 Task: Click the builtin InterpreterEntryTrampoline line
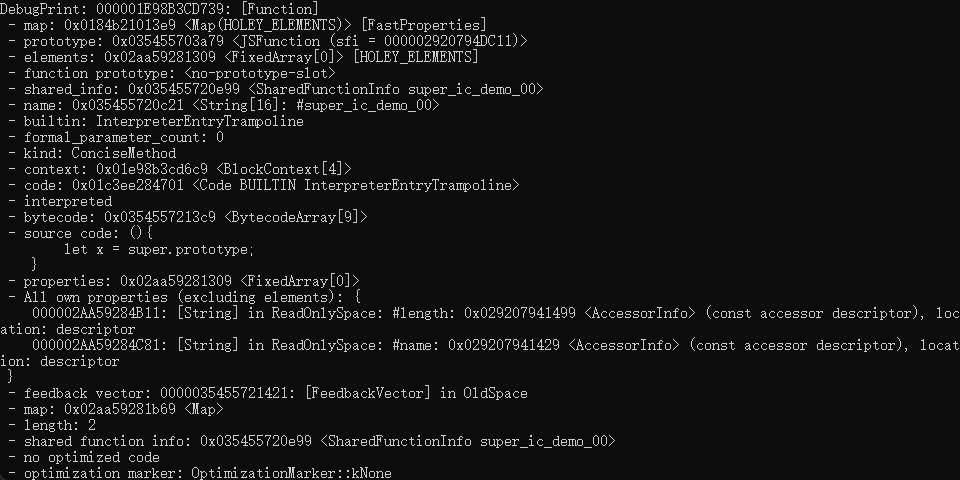[156, 121]
